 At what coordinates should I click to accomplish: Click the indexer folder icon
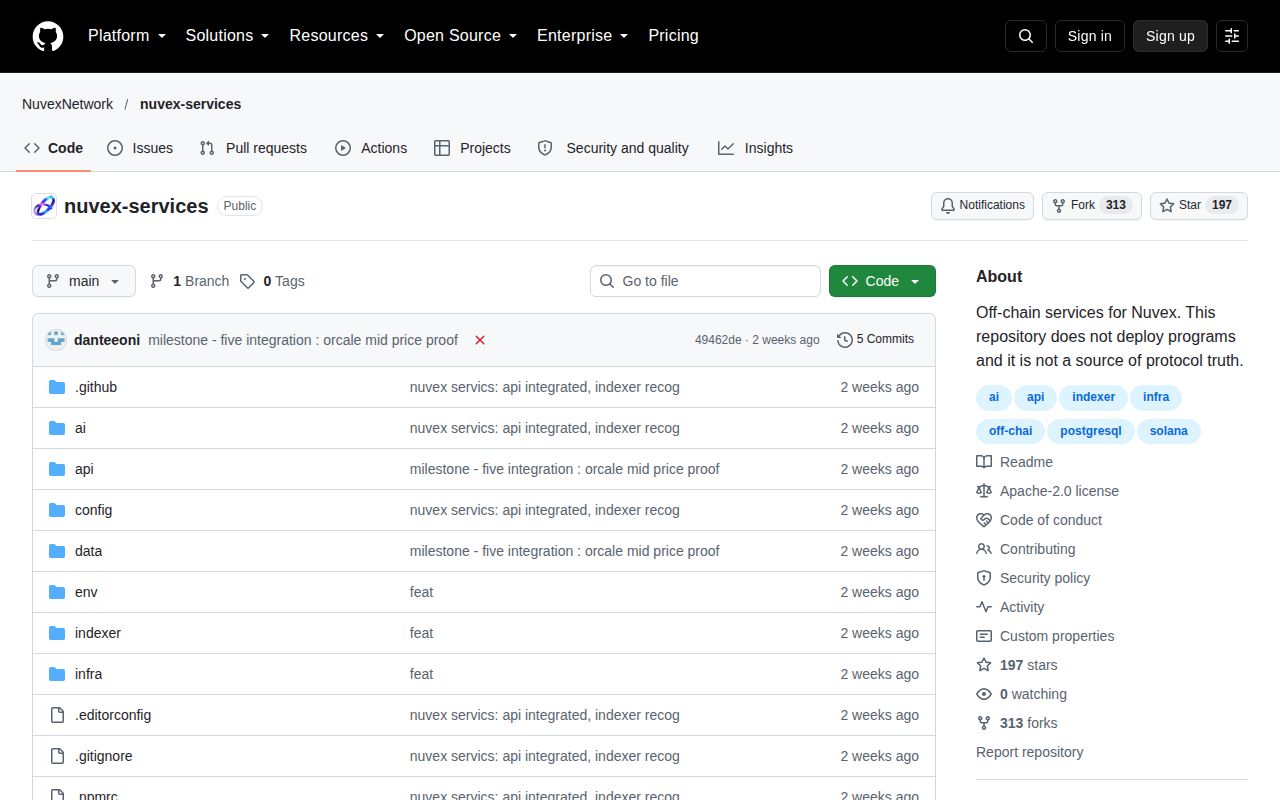point(57,633)
